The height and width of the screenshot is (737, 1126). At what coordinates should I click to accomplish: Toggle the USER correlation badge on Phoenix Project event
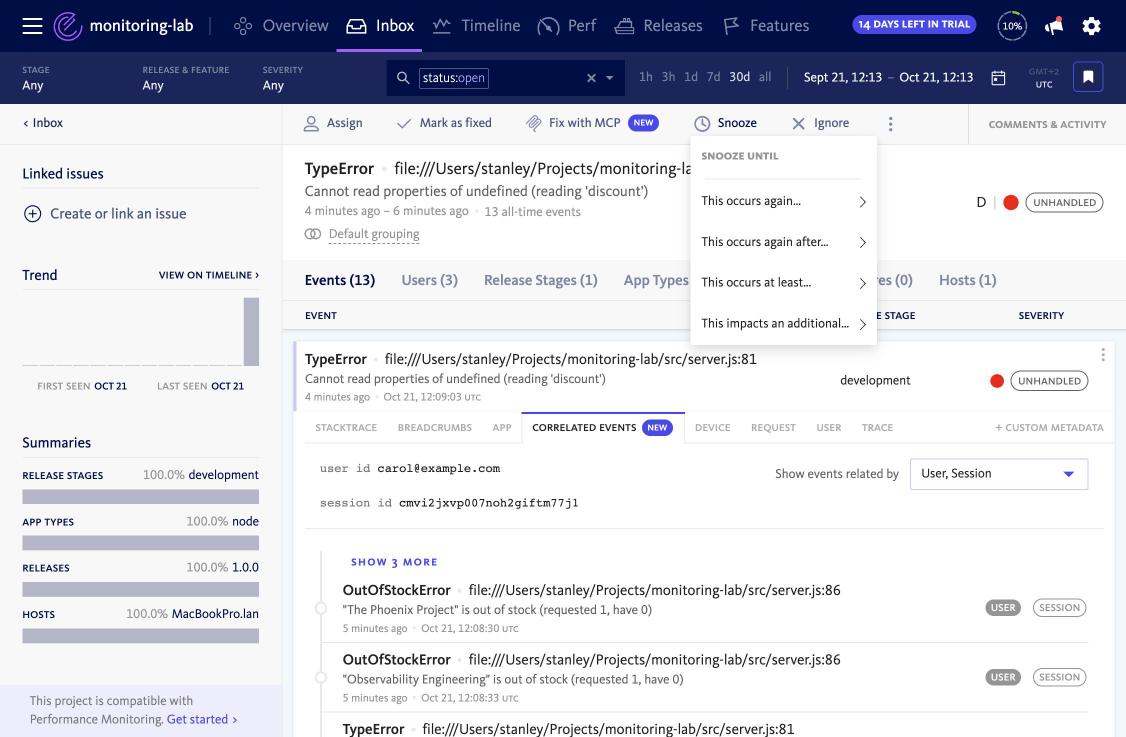(1002, 608)
